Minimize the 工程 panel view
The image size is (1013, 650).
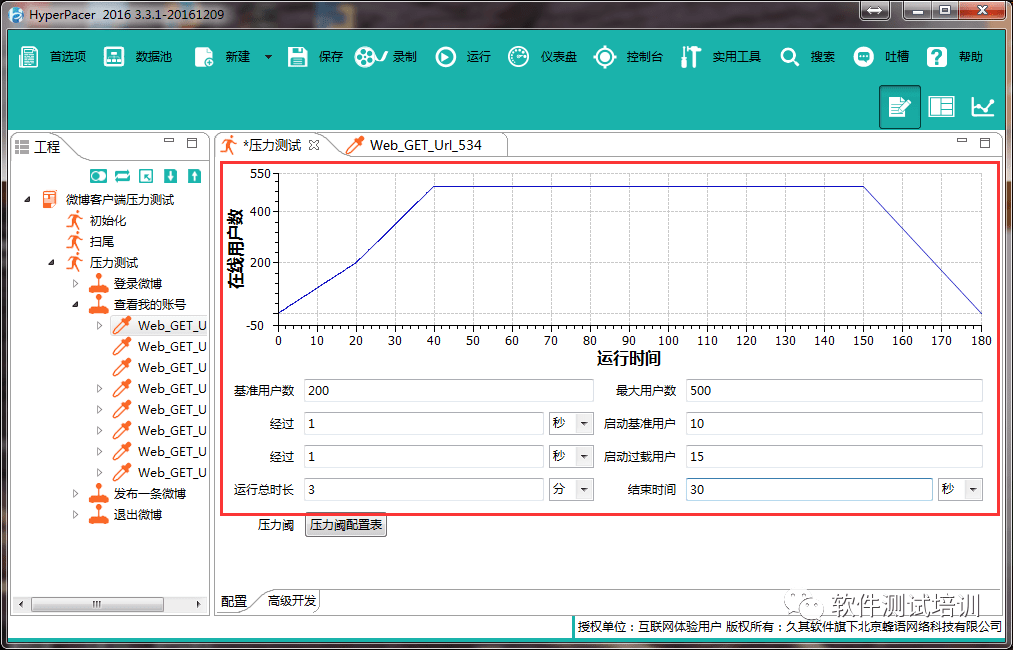tap(169, 142)
